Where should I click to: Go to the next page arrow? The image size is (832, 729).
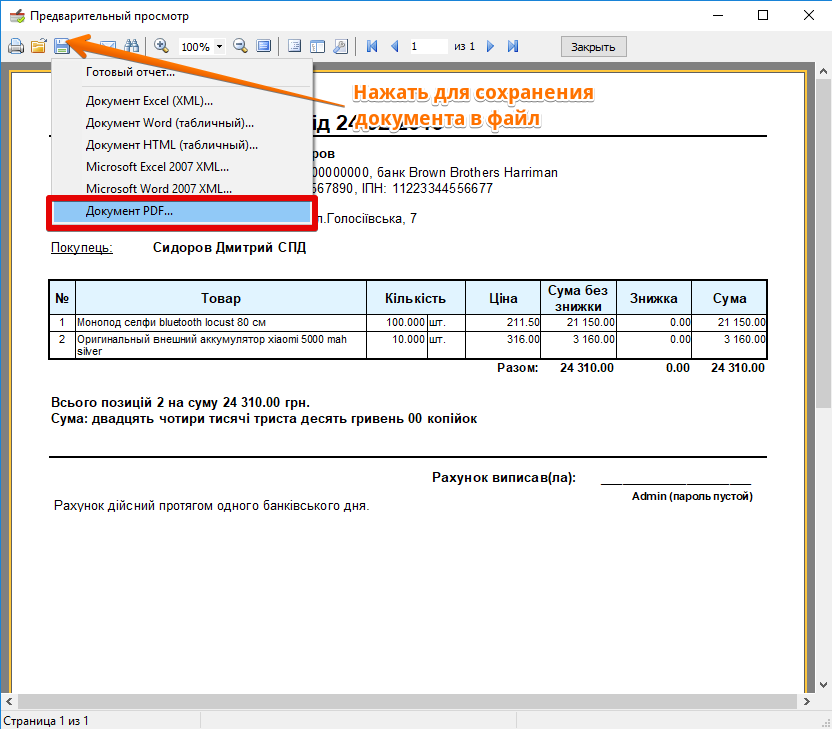pos(490,47)
